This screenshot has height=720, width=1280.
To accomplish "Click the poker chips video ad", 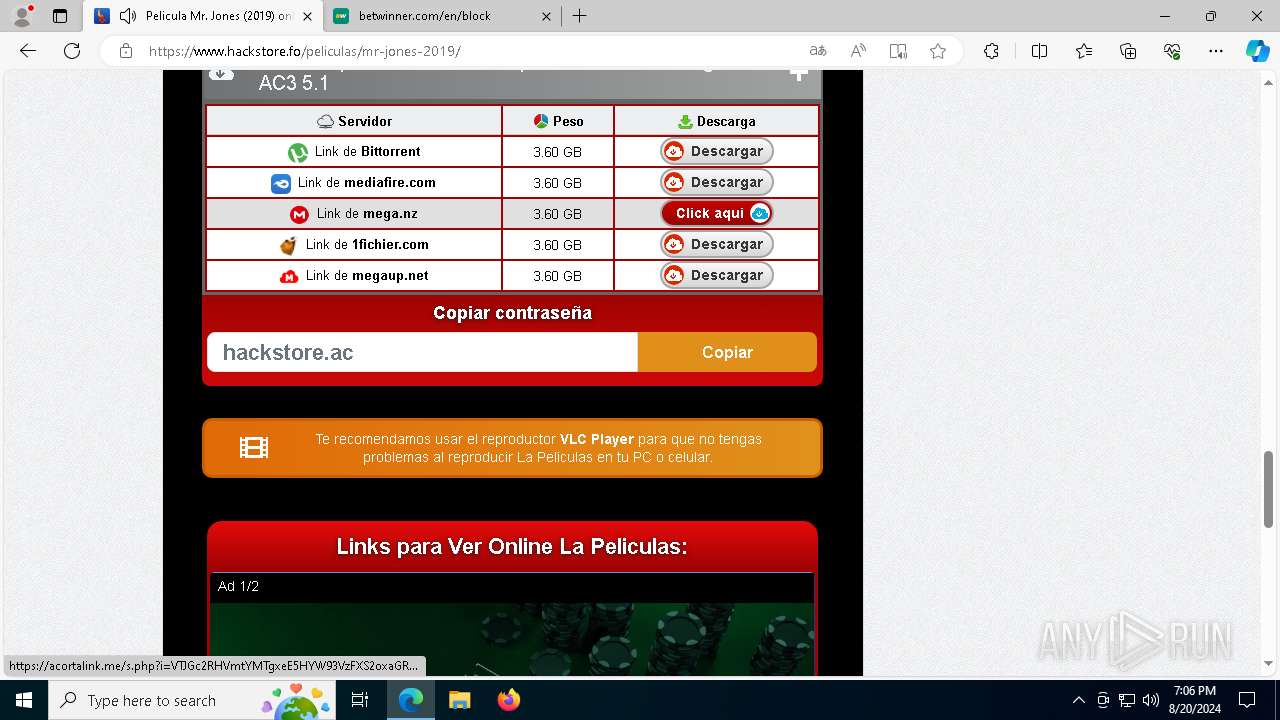I will coord(512,638).
